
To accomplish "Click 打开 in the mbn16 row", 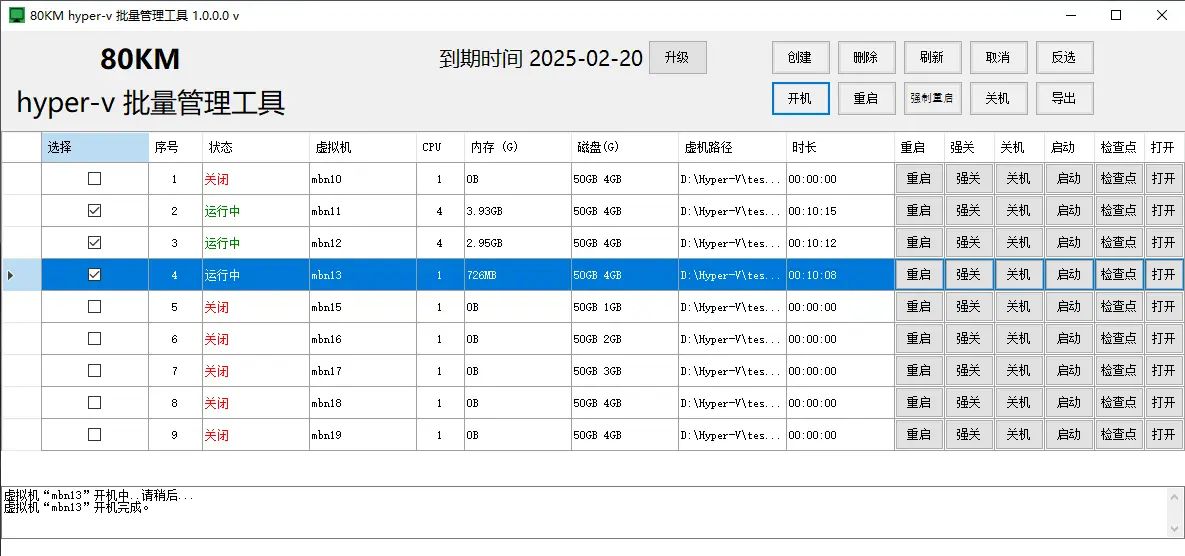I will pyautogui.click(x=1164, y=338).
